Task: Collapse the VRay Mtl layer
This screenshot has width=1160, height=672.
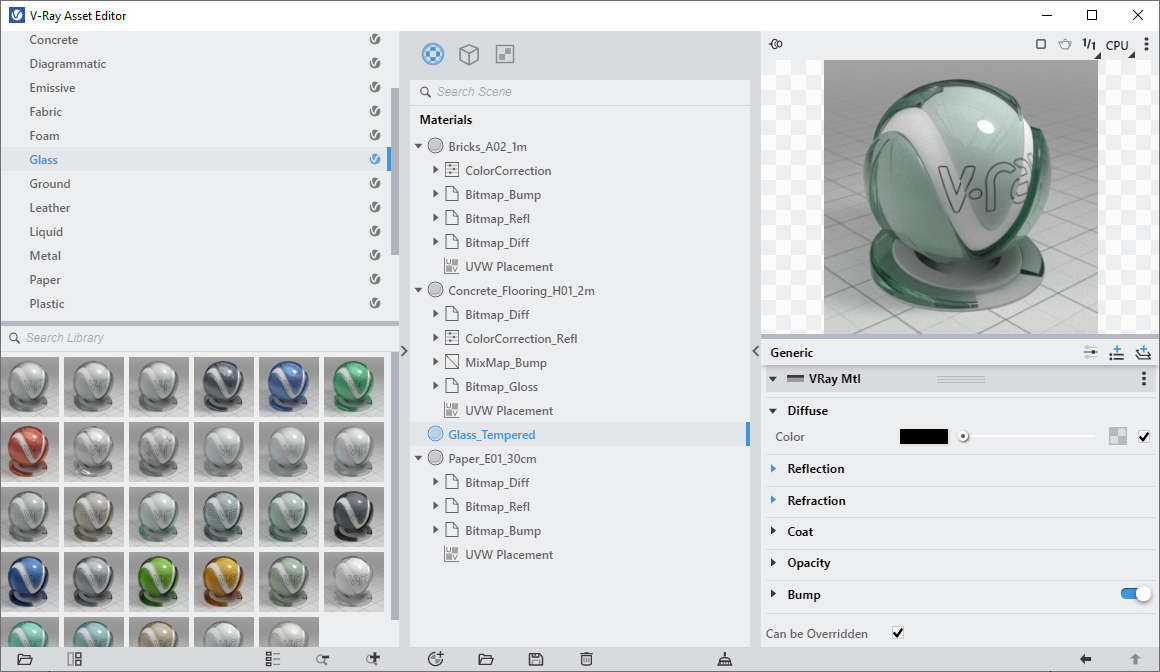Action: (773, 379)
